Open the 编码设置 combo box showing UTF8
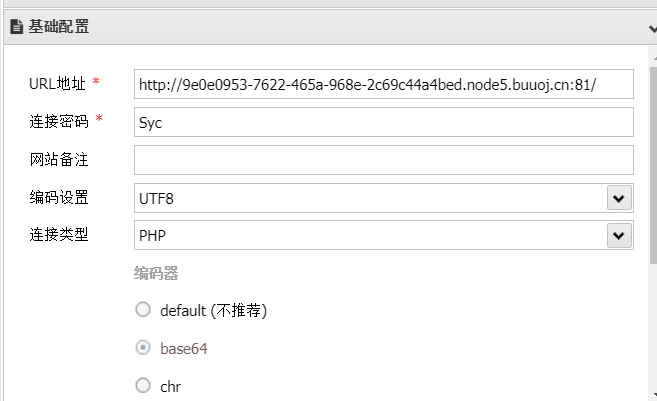 tap(383, 198)
